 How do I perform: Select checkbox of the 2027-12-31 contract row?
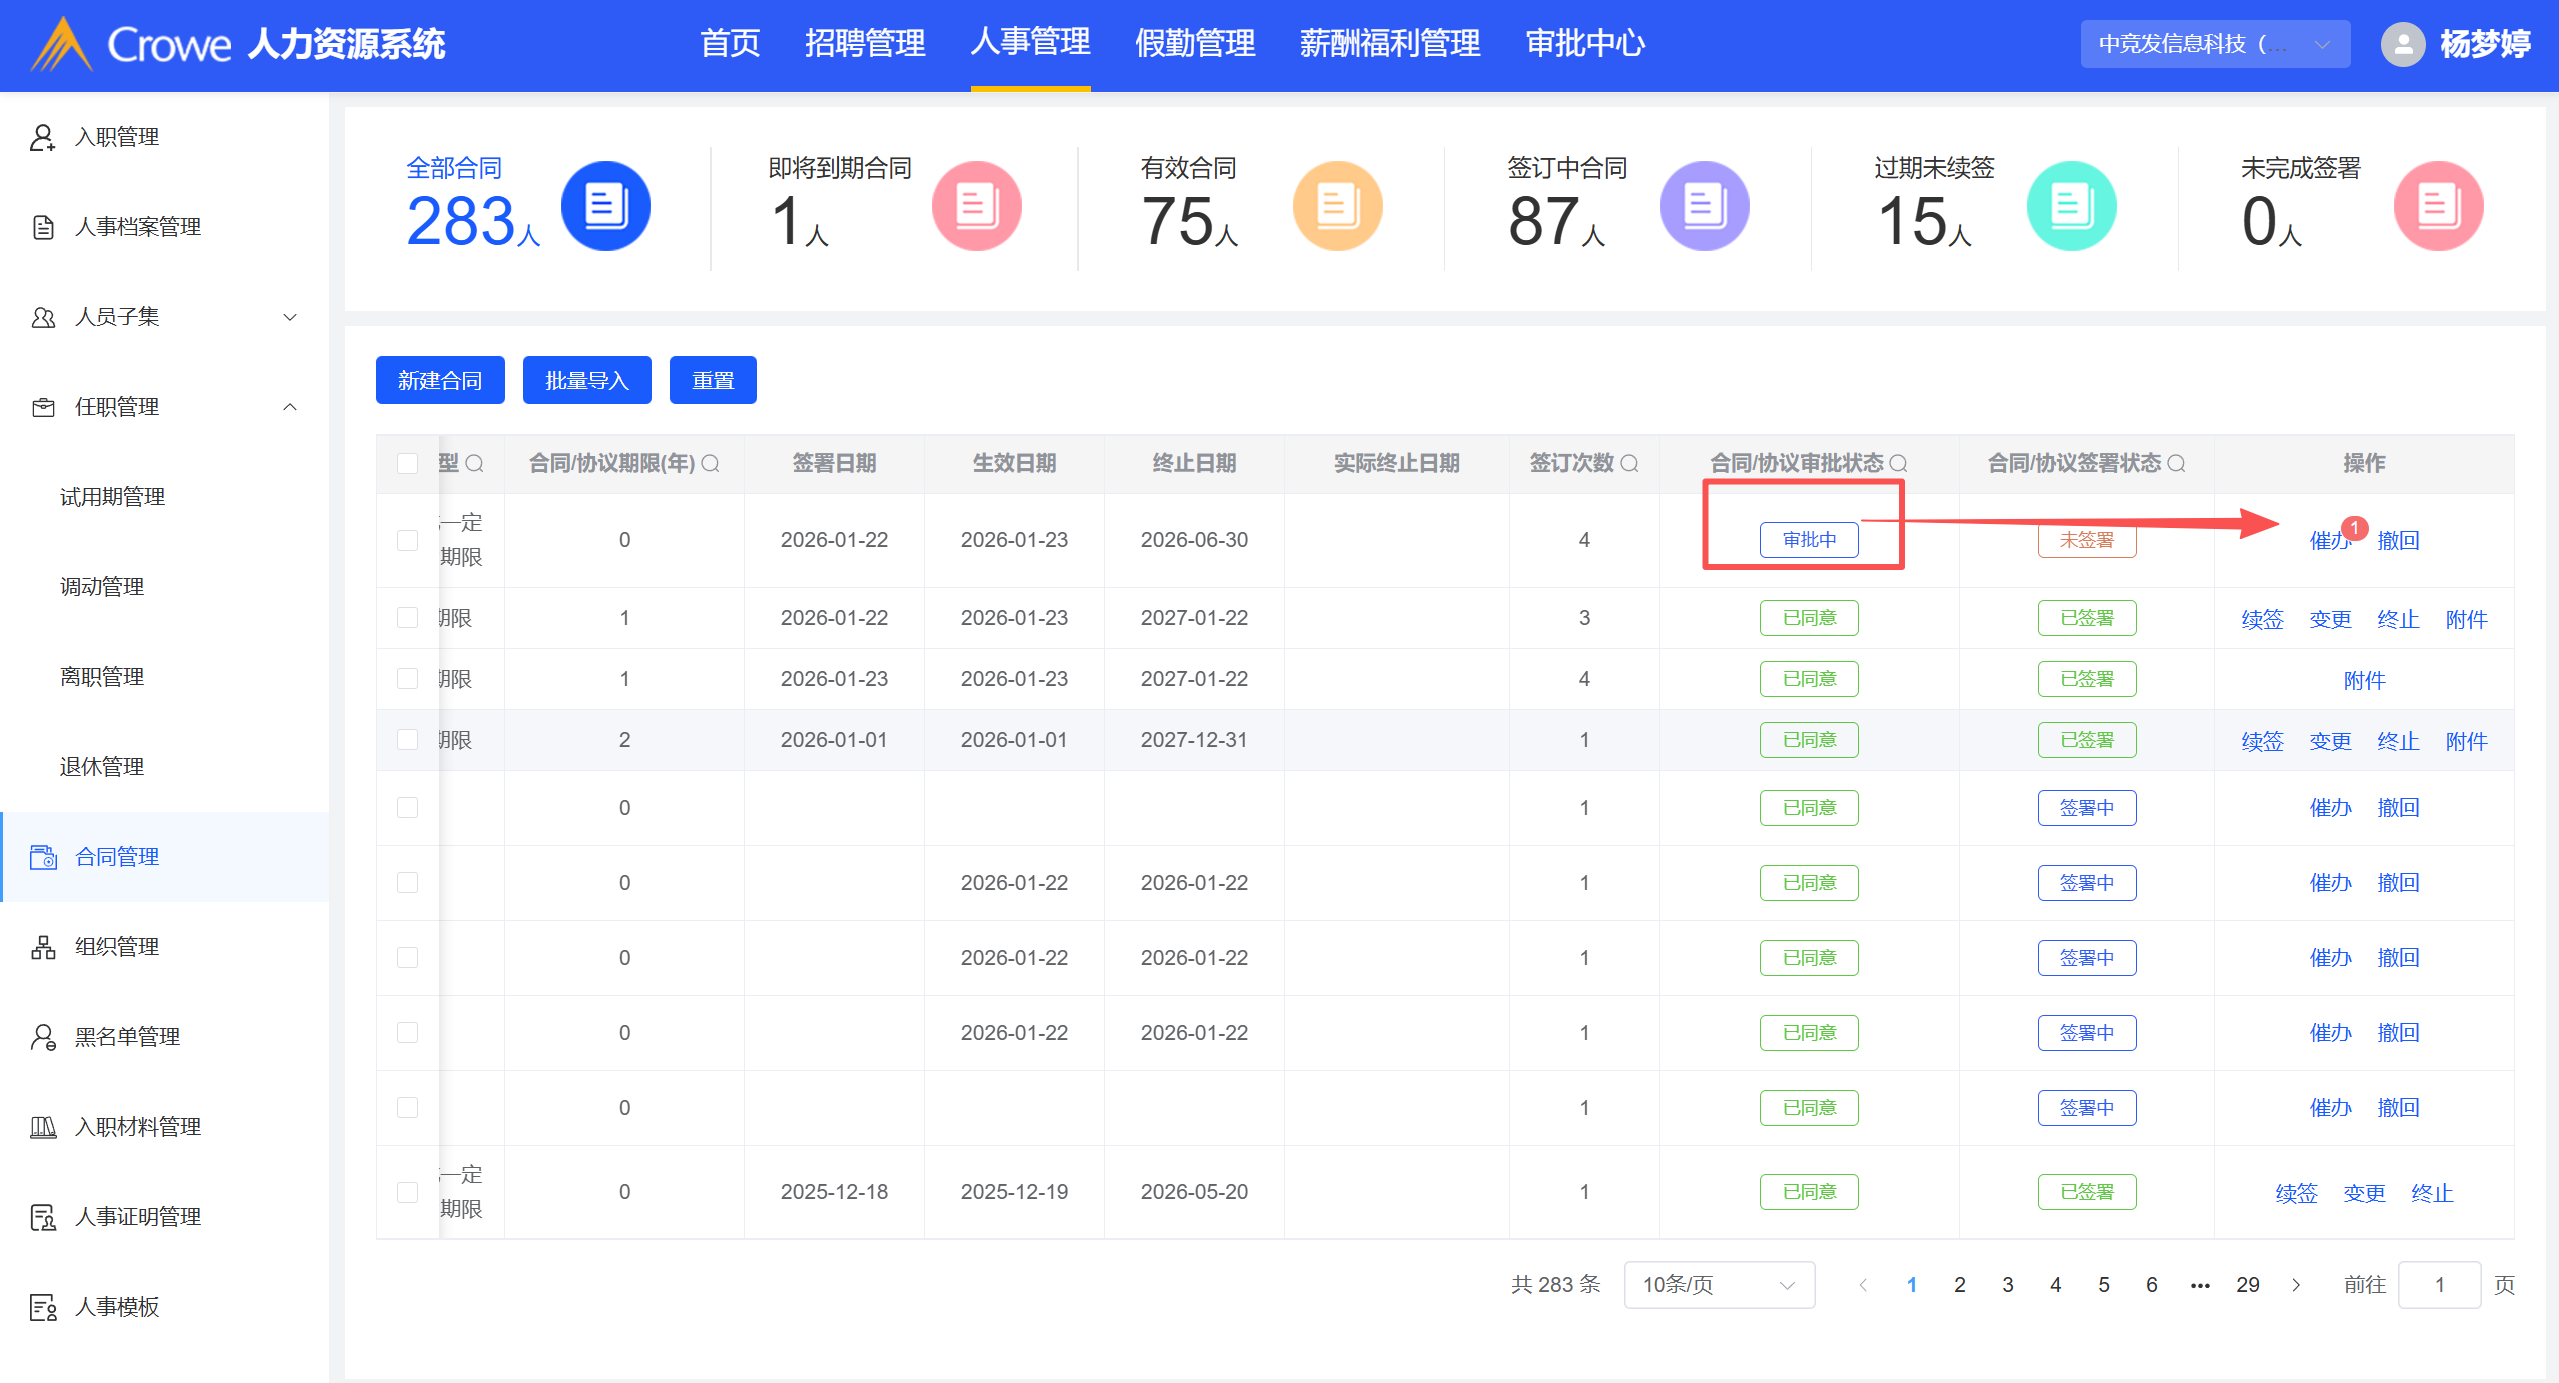click(x=407, y=740)
